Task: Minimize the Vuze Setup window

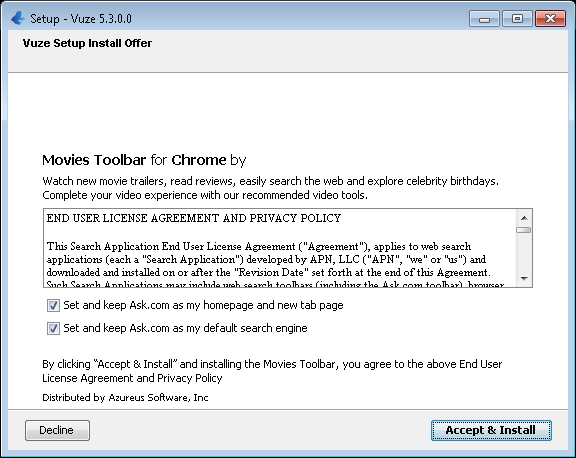Action: [484, 19]
